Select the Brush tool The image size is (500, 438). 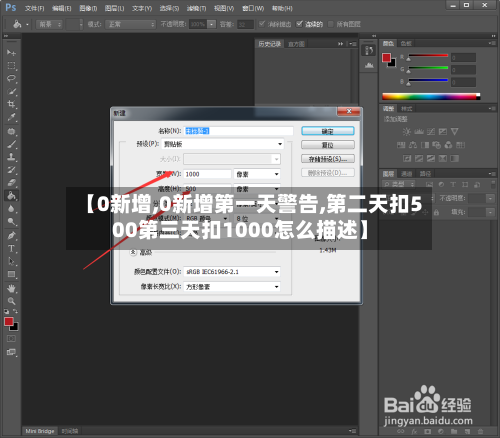point(11,144)
